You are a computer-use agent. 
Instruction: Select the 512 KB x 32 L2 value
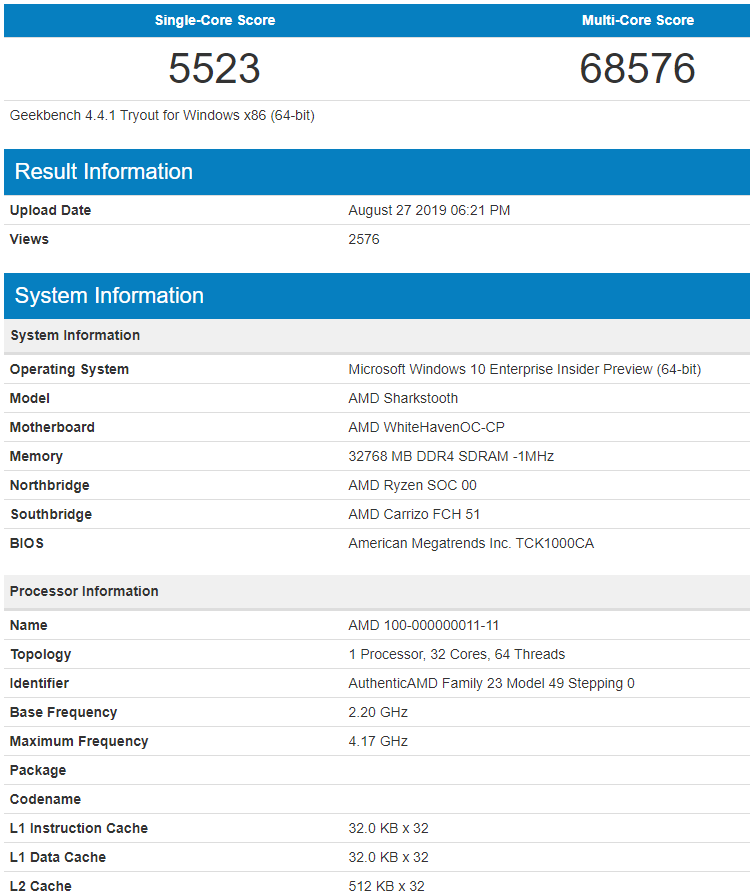pos(386,886)
